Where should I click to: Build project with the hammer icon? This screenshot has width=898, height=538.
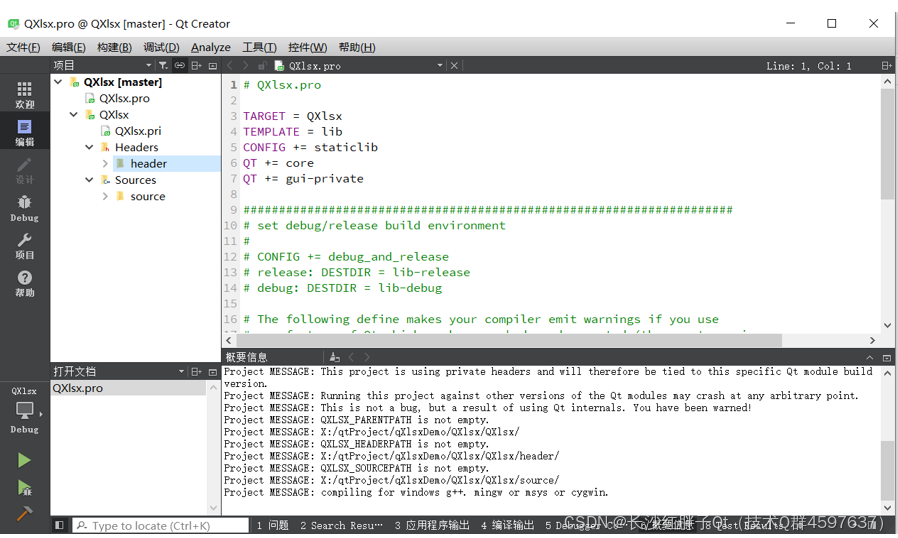click(24, 513)
